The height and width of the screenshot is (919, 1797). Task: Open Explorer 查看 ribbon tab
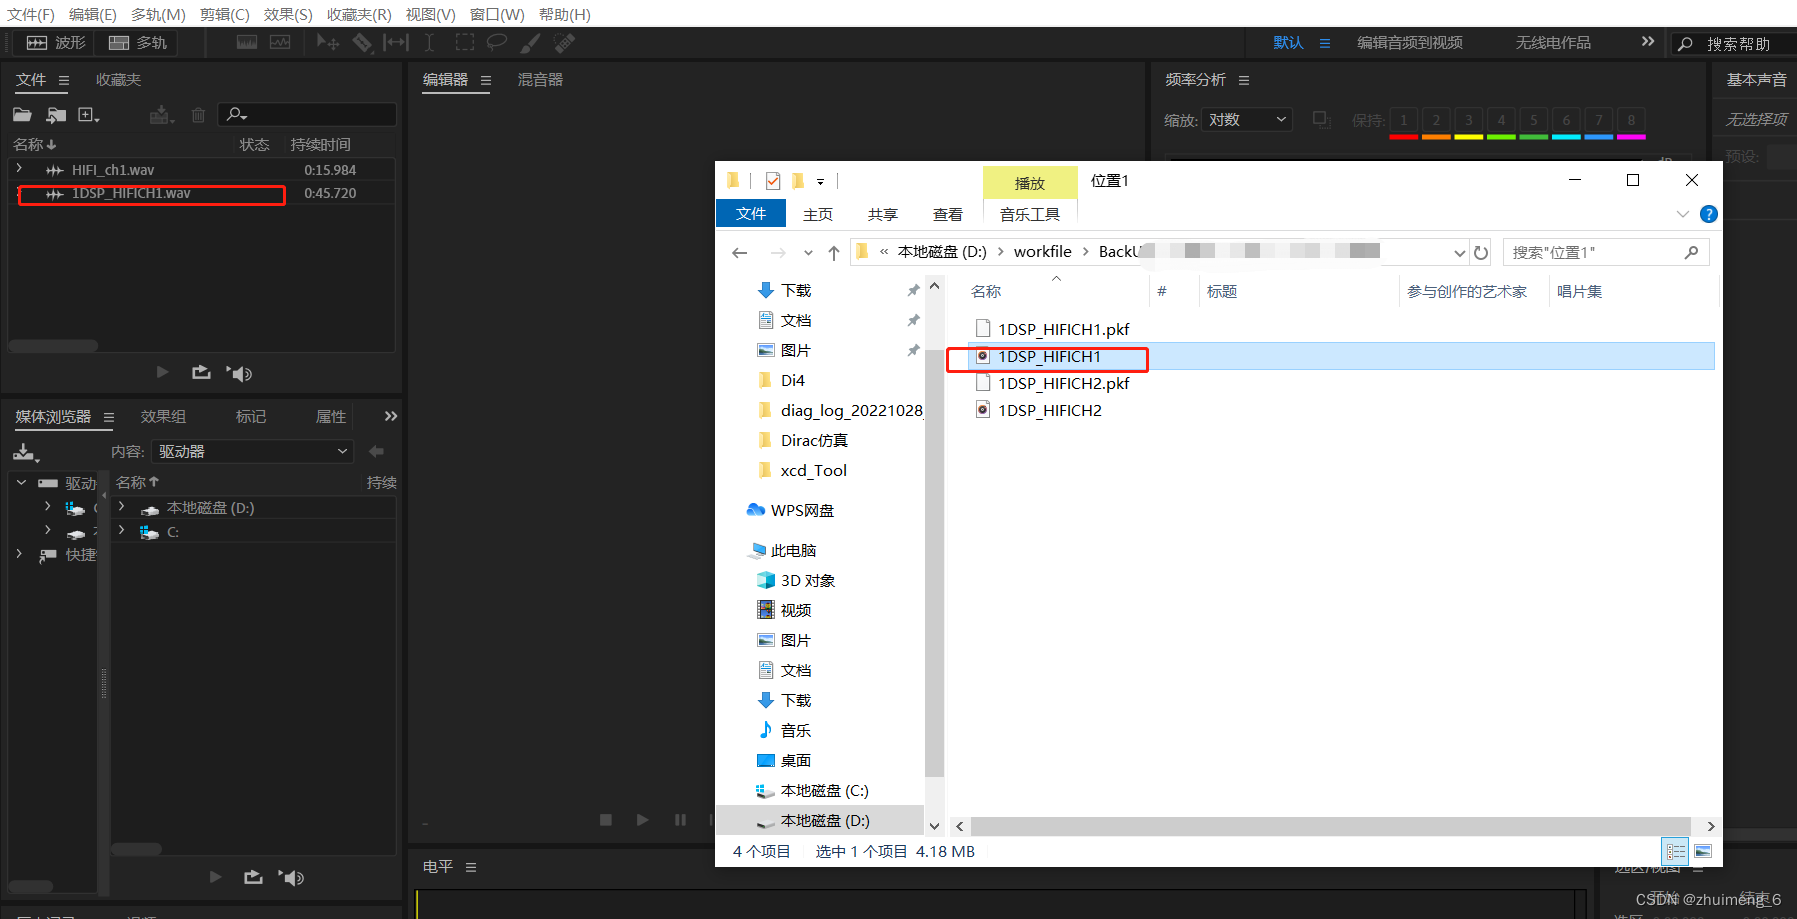(947, 214)
